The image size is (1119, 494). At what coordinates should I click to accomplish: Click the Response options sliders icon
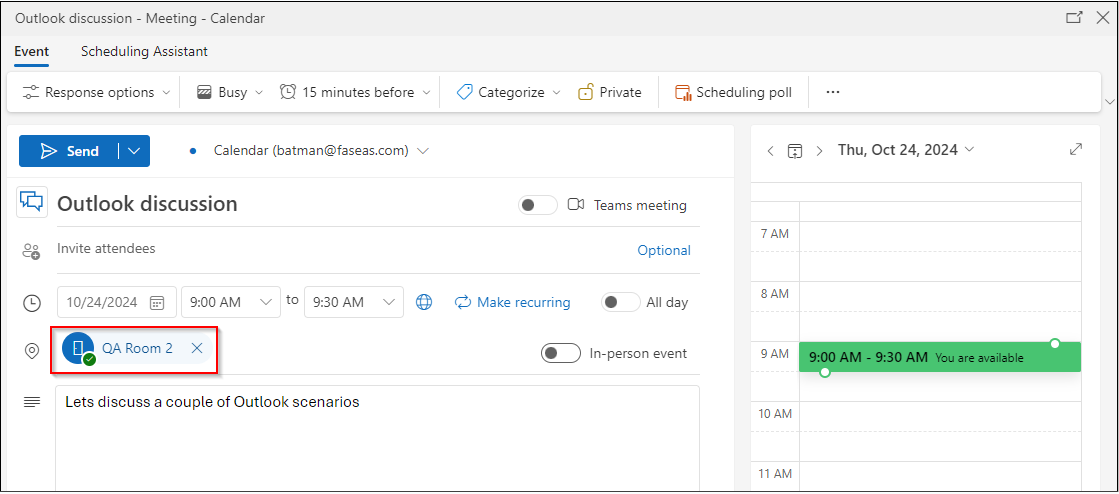tap(31, 92)
